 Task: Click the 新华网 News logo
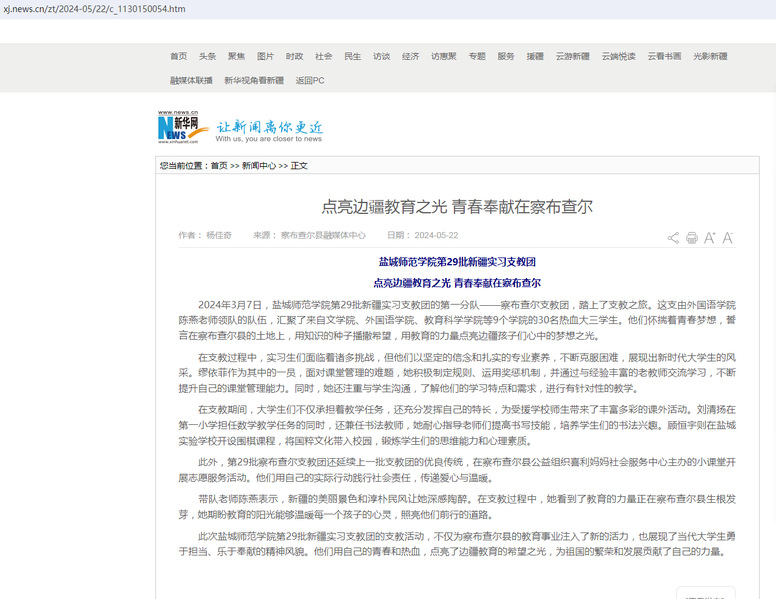click(x=183, y=127)
